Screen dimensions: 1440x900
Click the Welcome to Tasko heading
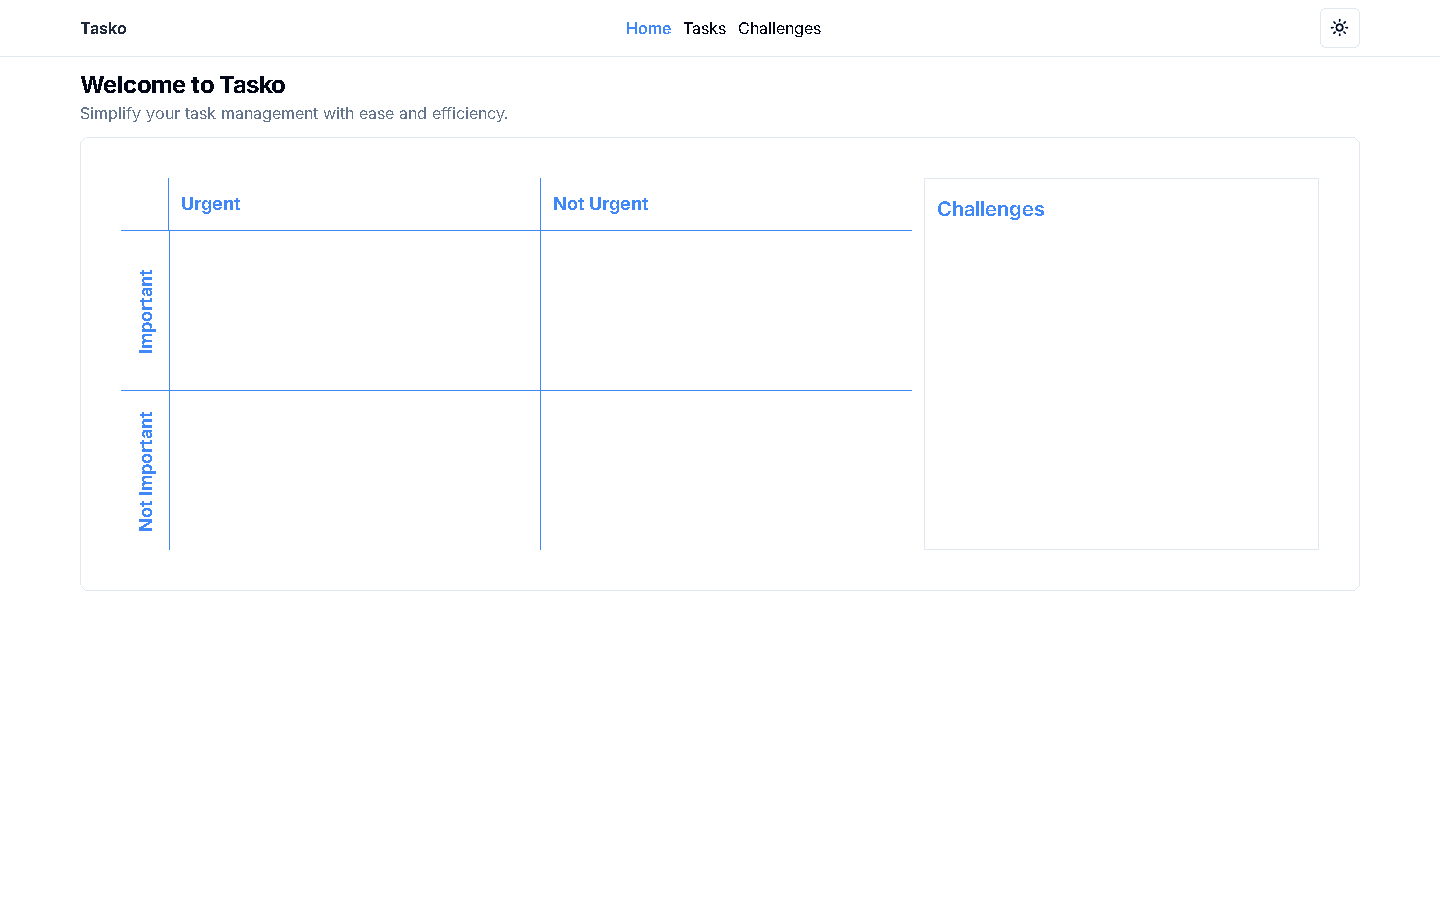(183, 85)
